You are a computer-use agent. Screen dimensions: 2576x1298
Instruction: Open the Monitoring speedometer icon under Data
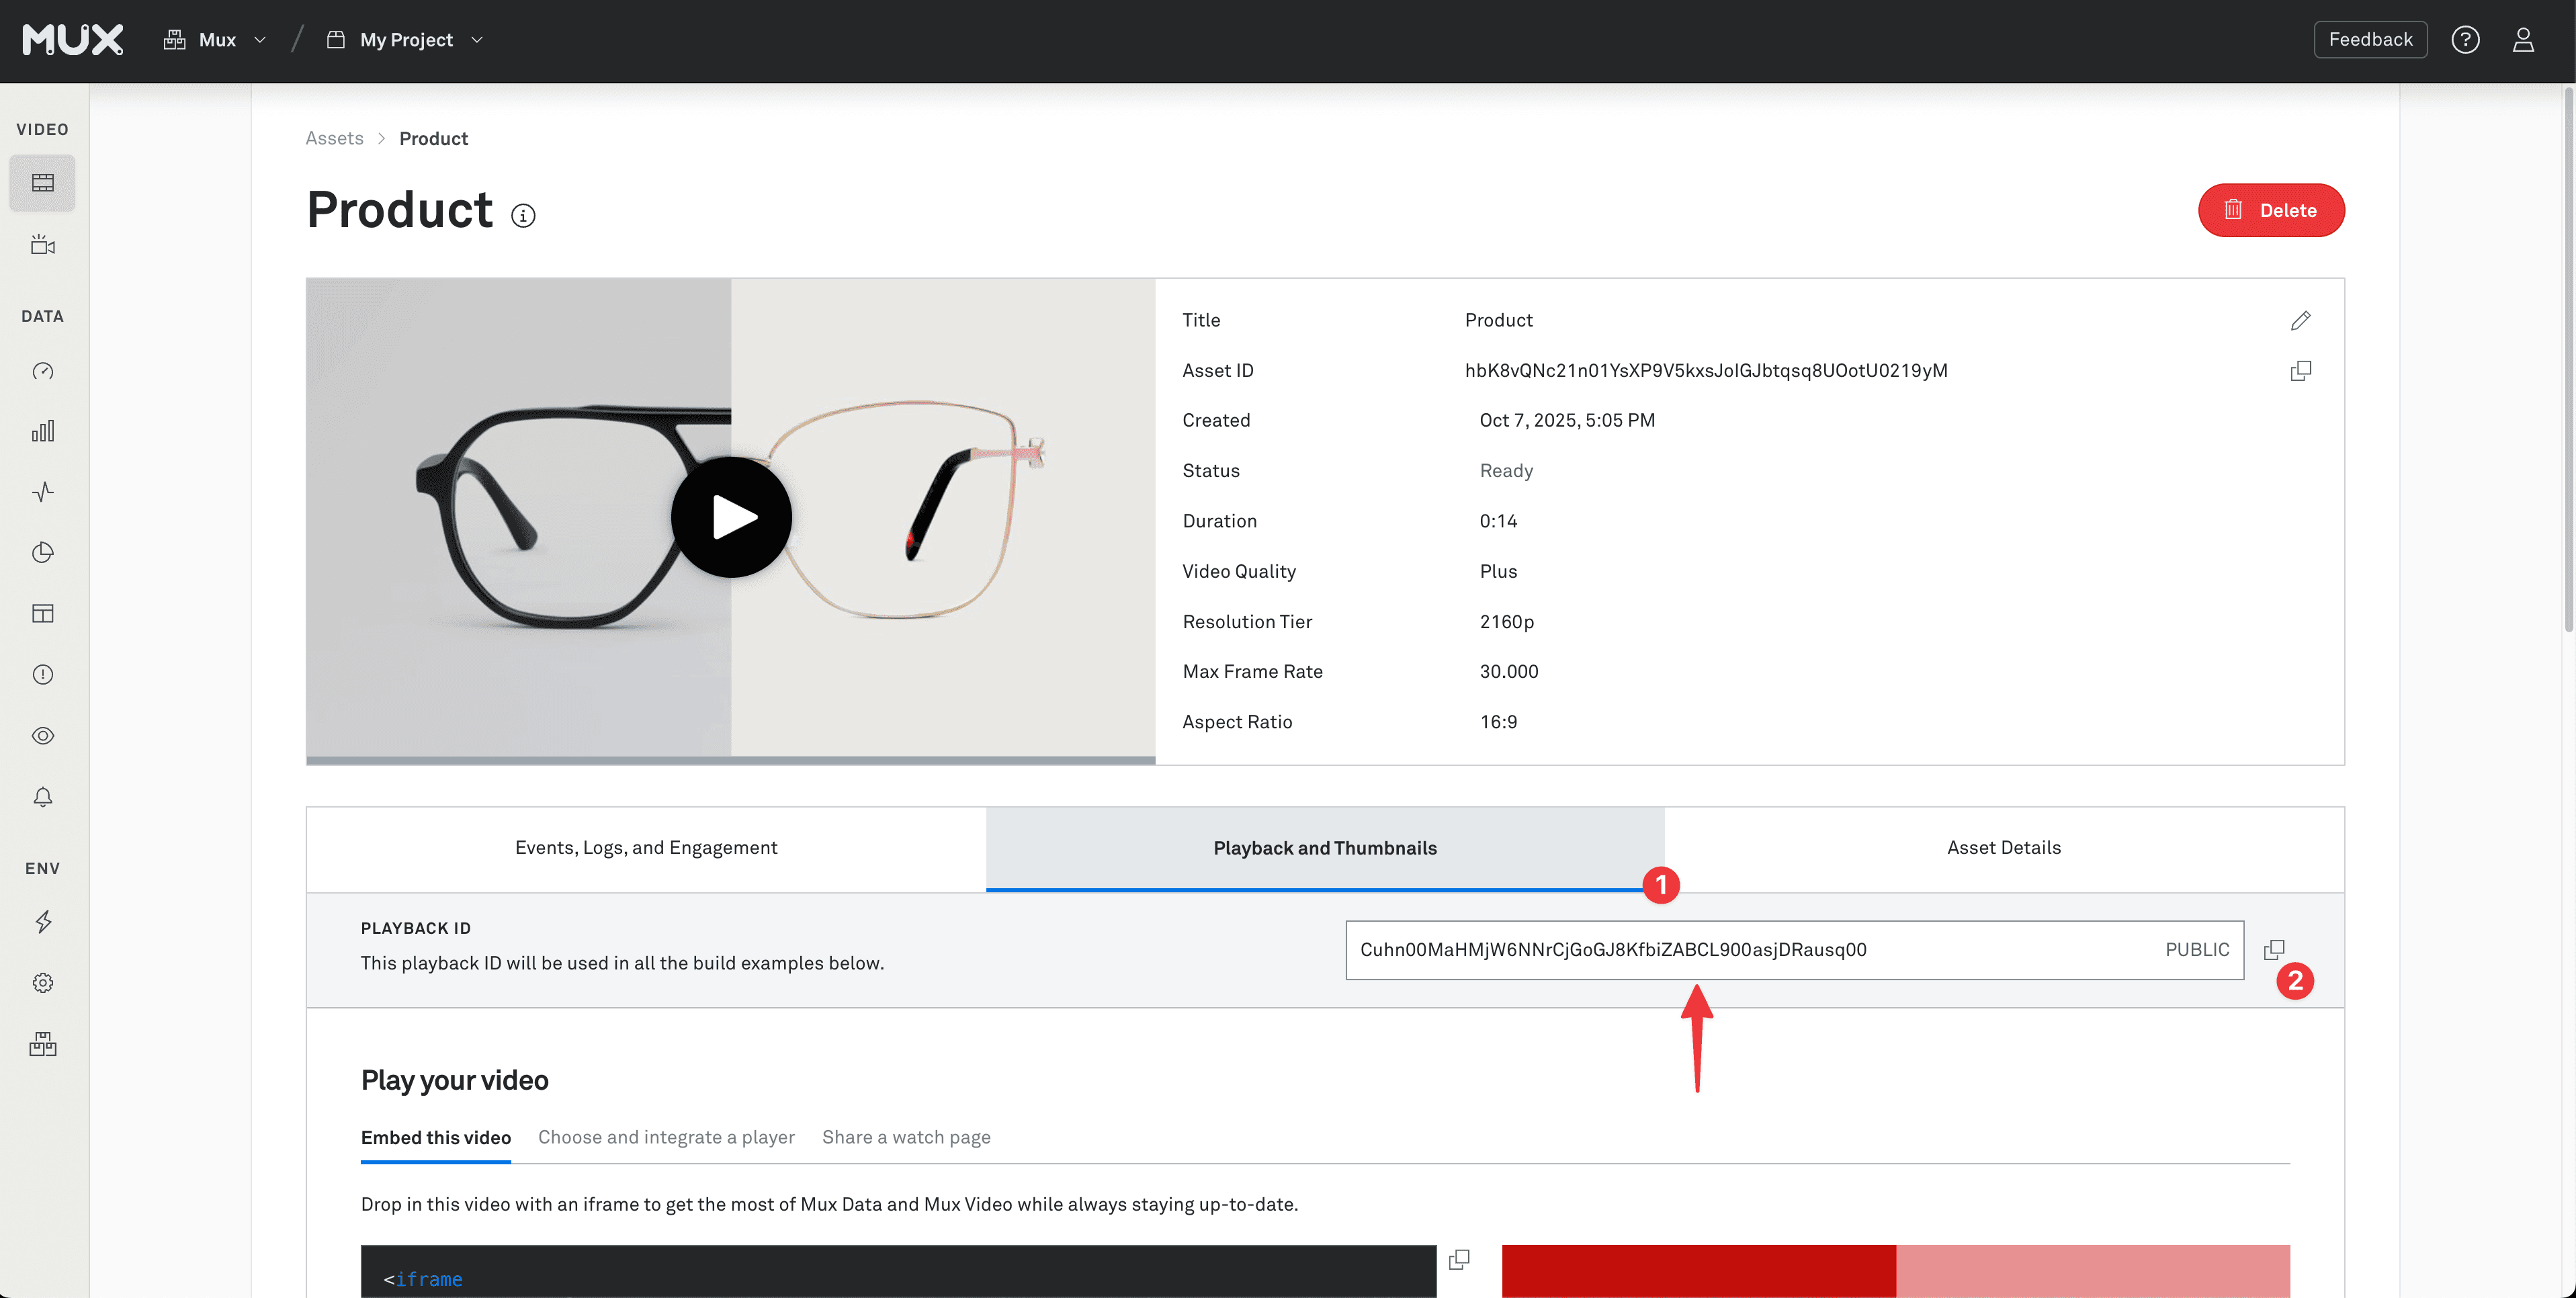42,370
